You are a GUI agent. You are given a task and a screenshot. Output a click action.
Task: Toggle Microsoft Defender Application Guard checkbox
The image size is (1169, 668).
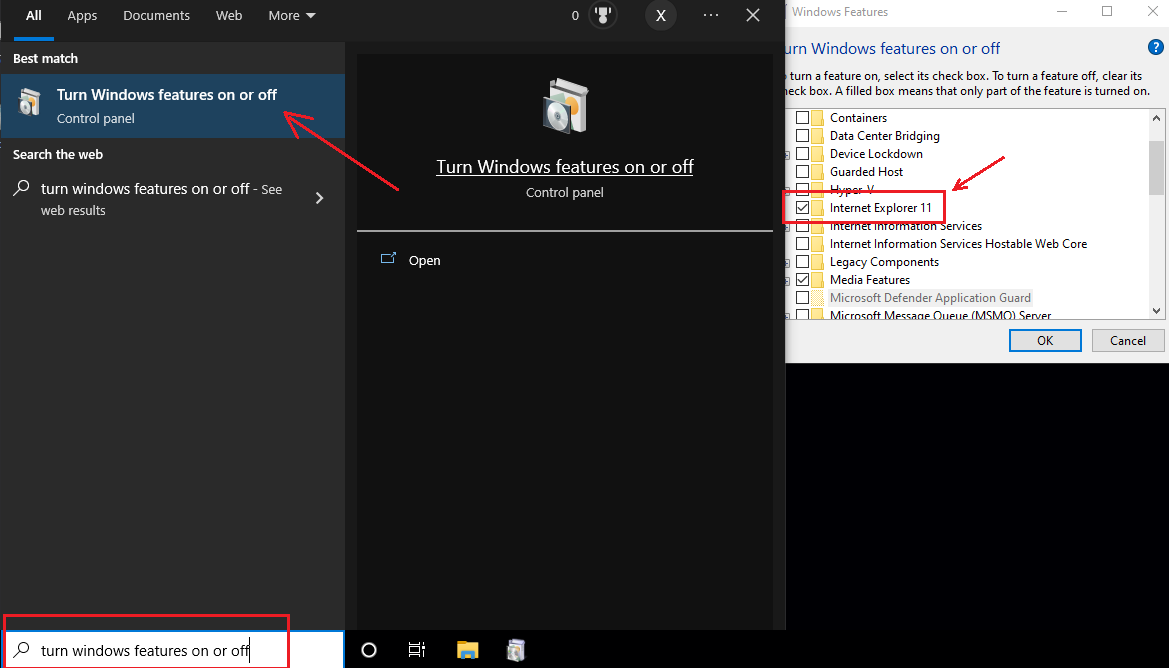802,297
